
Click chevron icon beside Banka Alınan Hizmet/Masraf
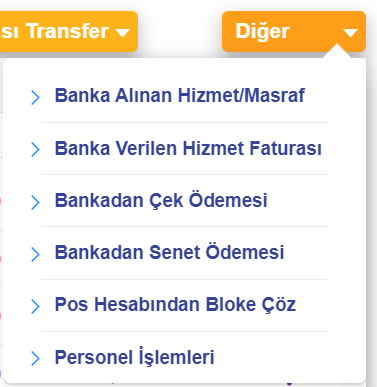(x=35, y=97)
